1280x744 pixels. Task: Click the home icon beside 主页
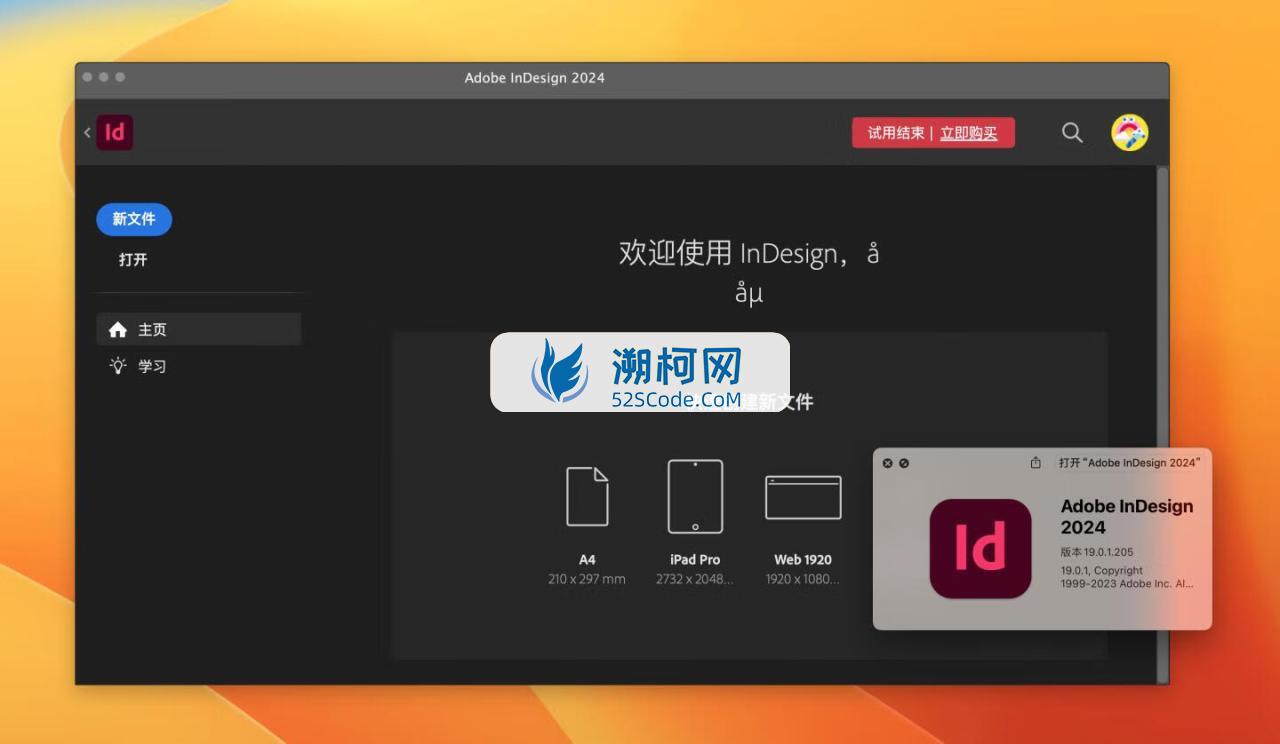click(118, 329)
